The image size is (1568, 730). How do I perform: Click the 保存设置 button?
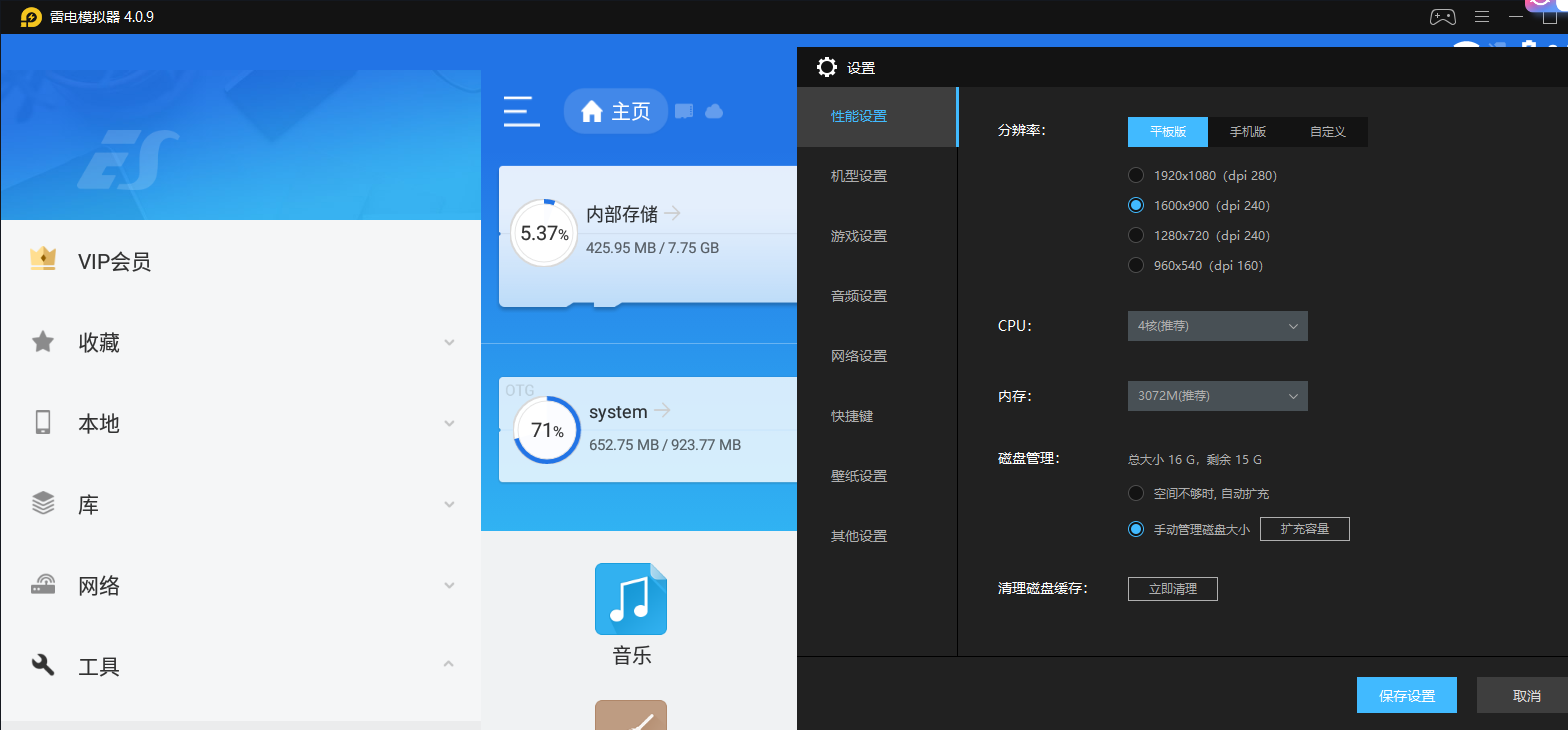coord(1406,696)
